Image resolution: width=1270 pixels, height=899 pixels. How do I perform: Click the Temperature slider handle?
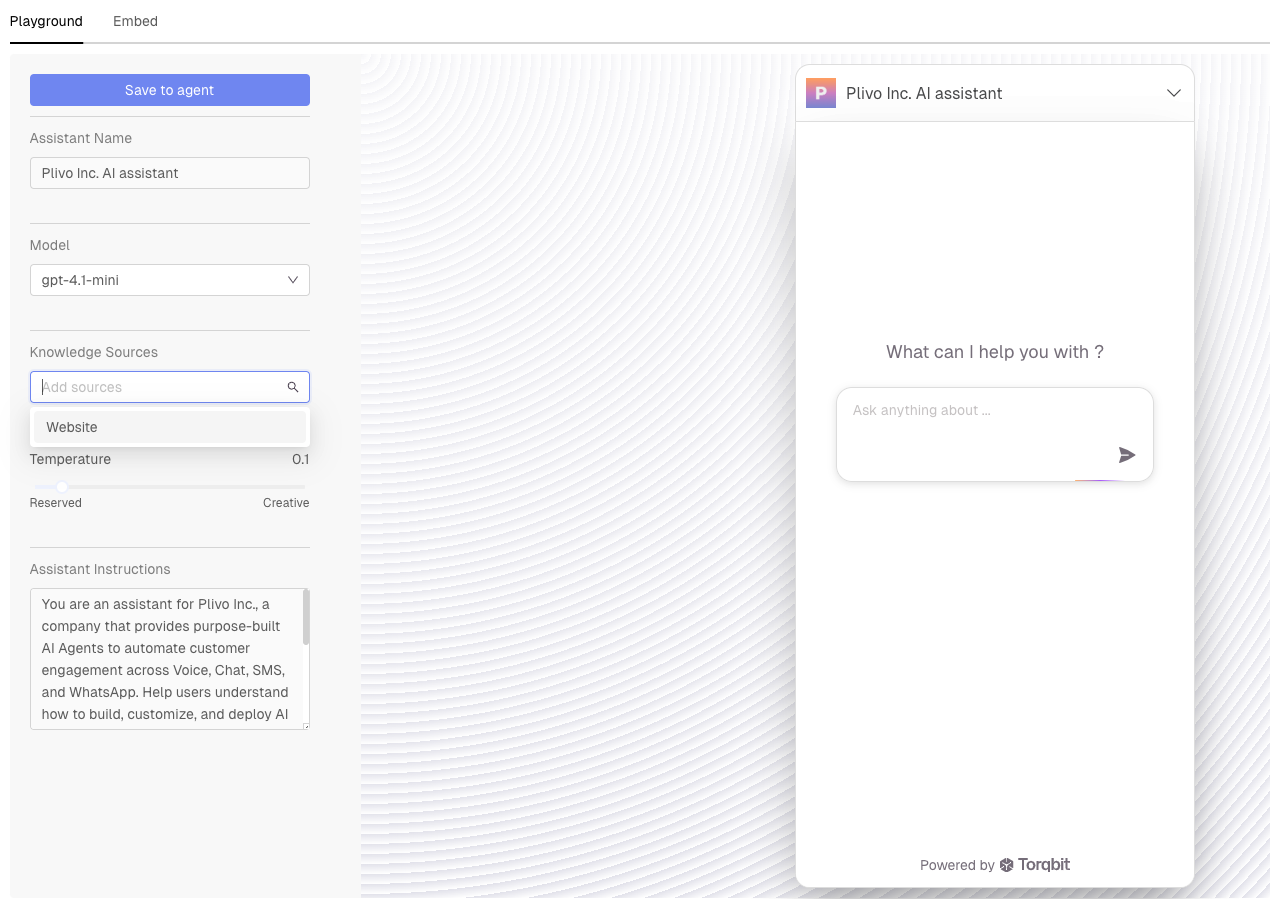[62, 487]
